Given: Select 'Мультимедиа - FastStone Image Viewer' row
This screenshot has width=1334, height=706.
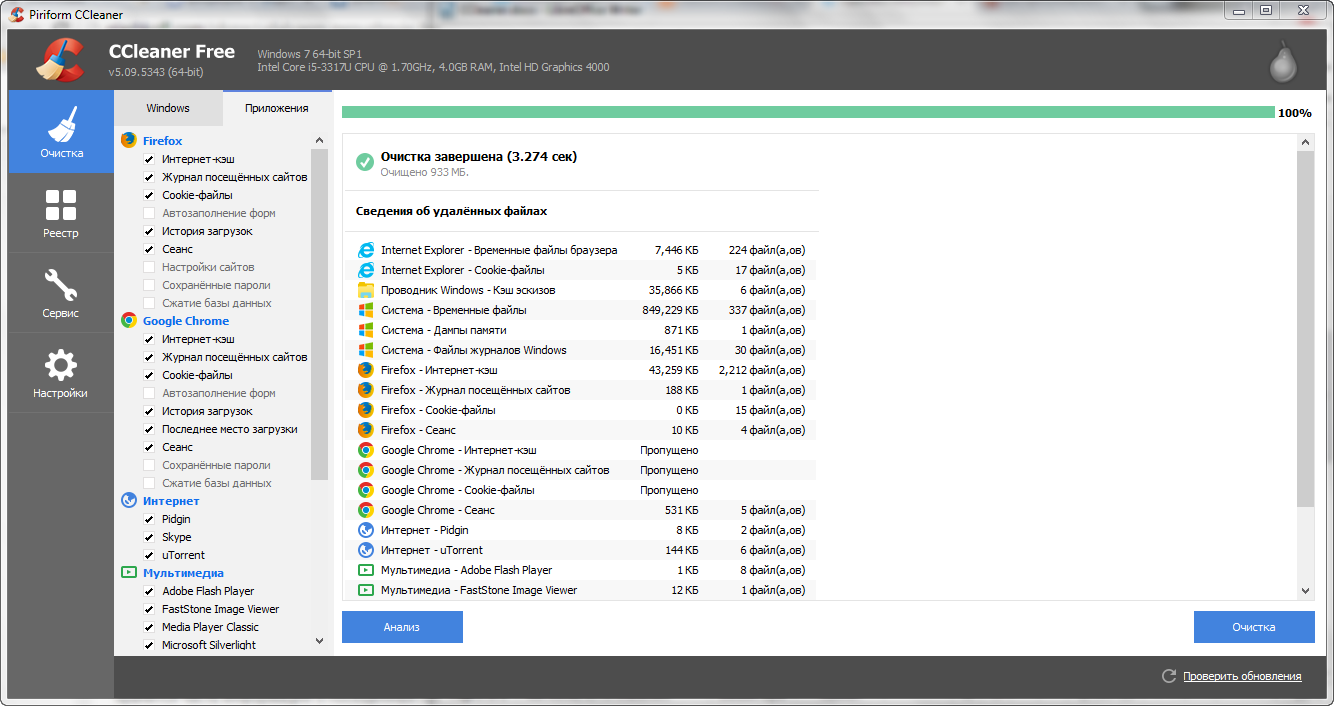Looking at the screenshot, I should point(580,590).
